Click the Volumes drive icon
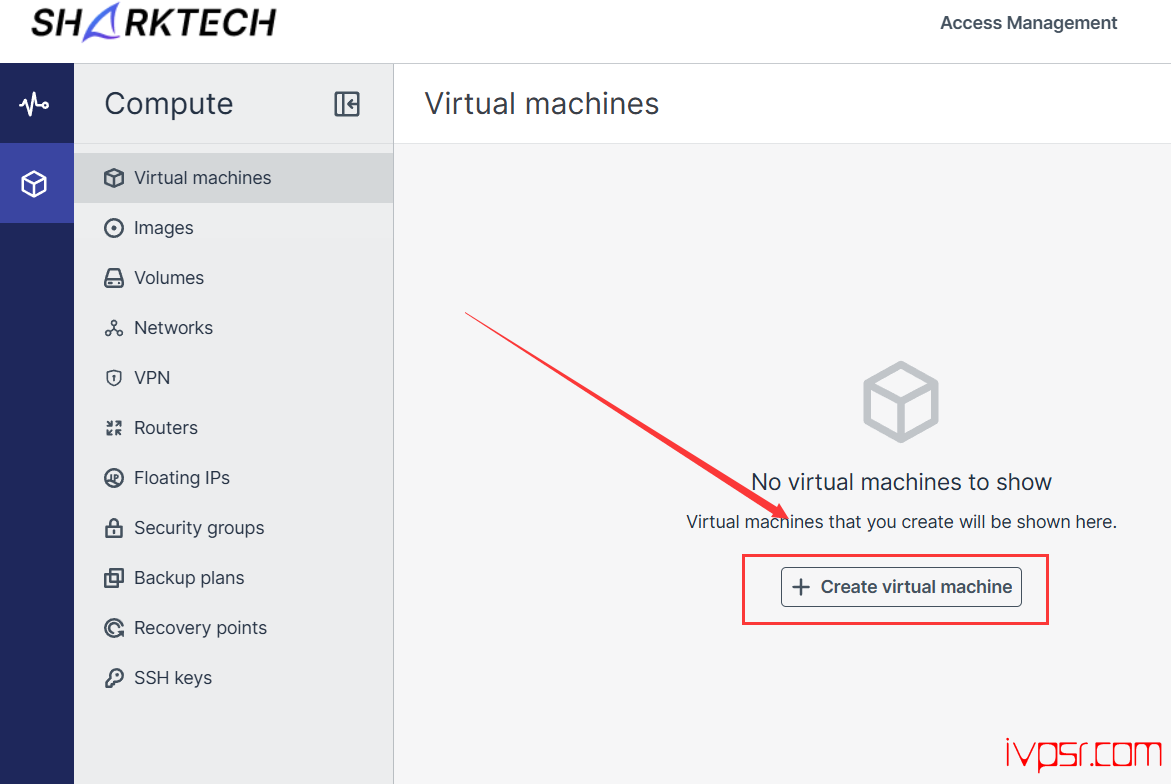The width and height of the screenshot is (1171, 784). point(114,278)
